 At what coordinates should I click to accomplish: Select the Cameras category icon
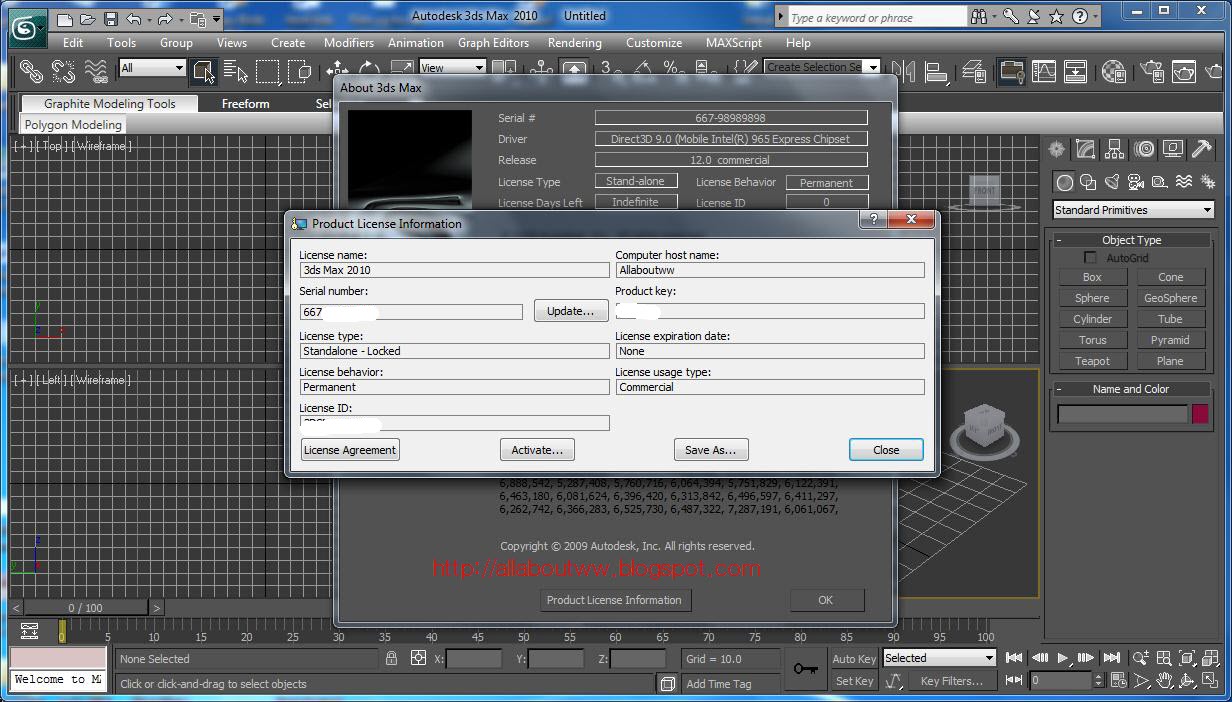tap(1136, 182)
